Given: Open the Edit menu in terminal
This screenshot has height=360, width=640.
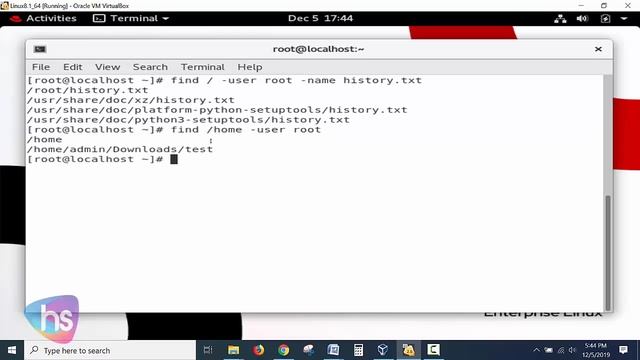Looking at the screenshot, I should 73,67.
